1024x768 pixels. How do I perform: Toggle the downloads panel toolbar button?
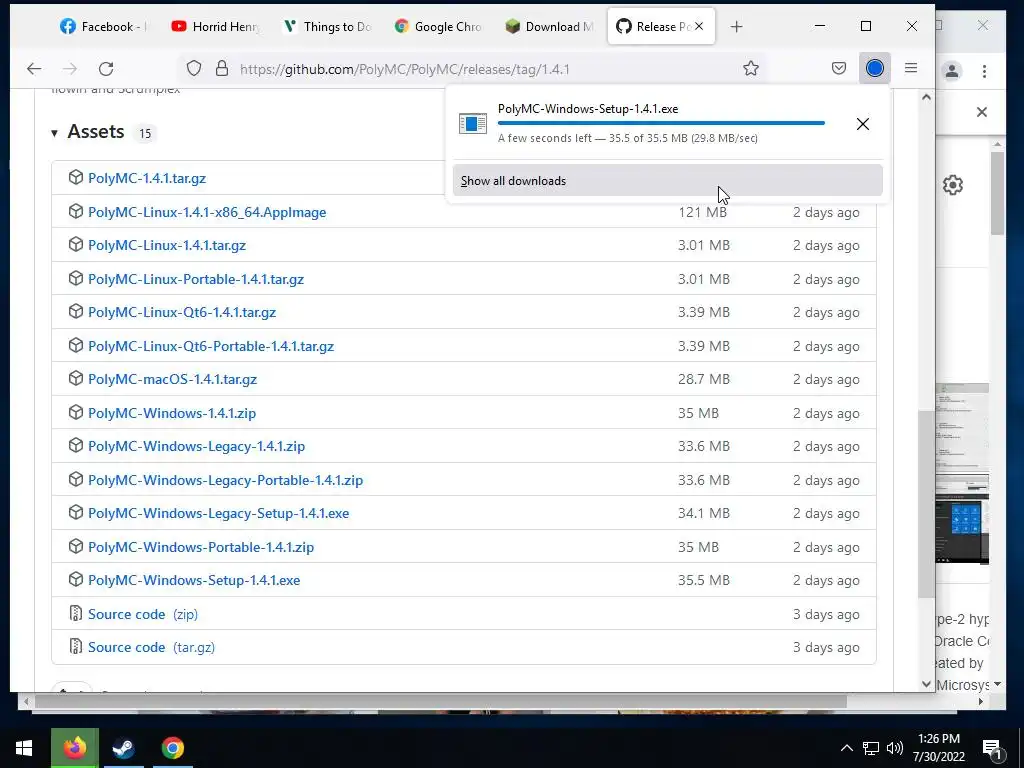(x=874, y=68)
